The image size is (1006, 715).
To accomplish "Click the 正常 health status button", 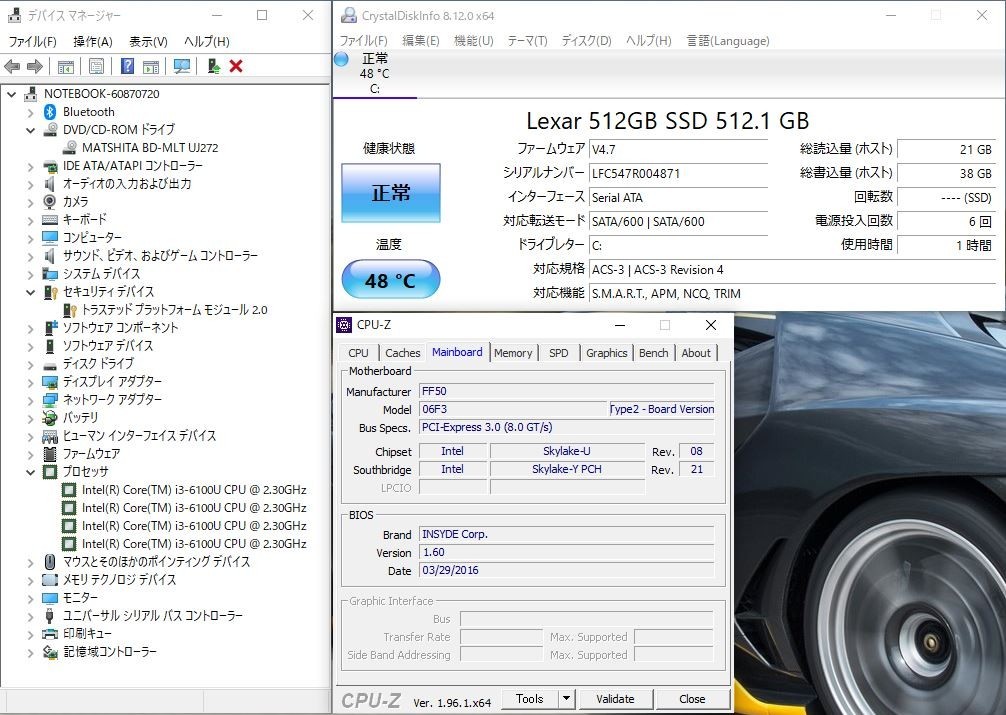I will [391, 193].
